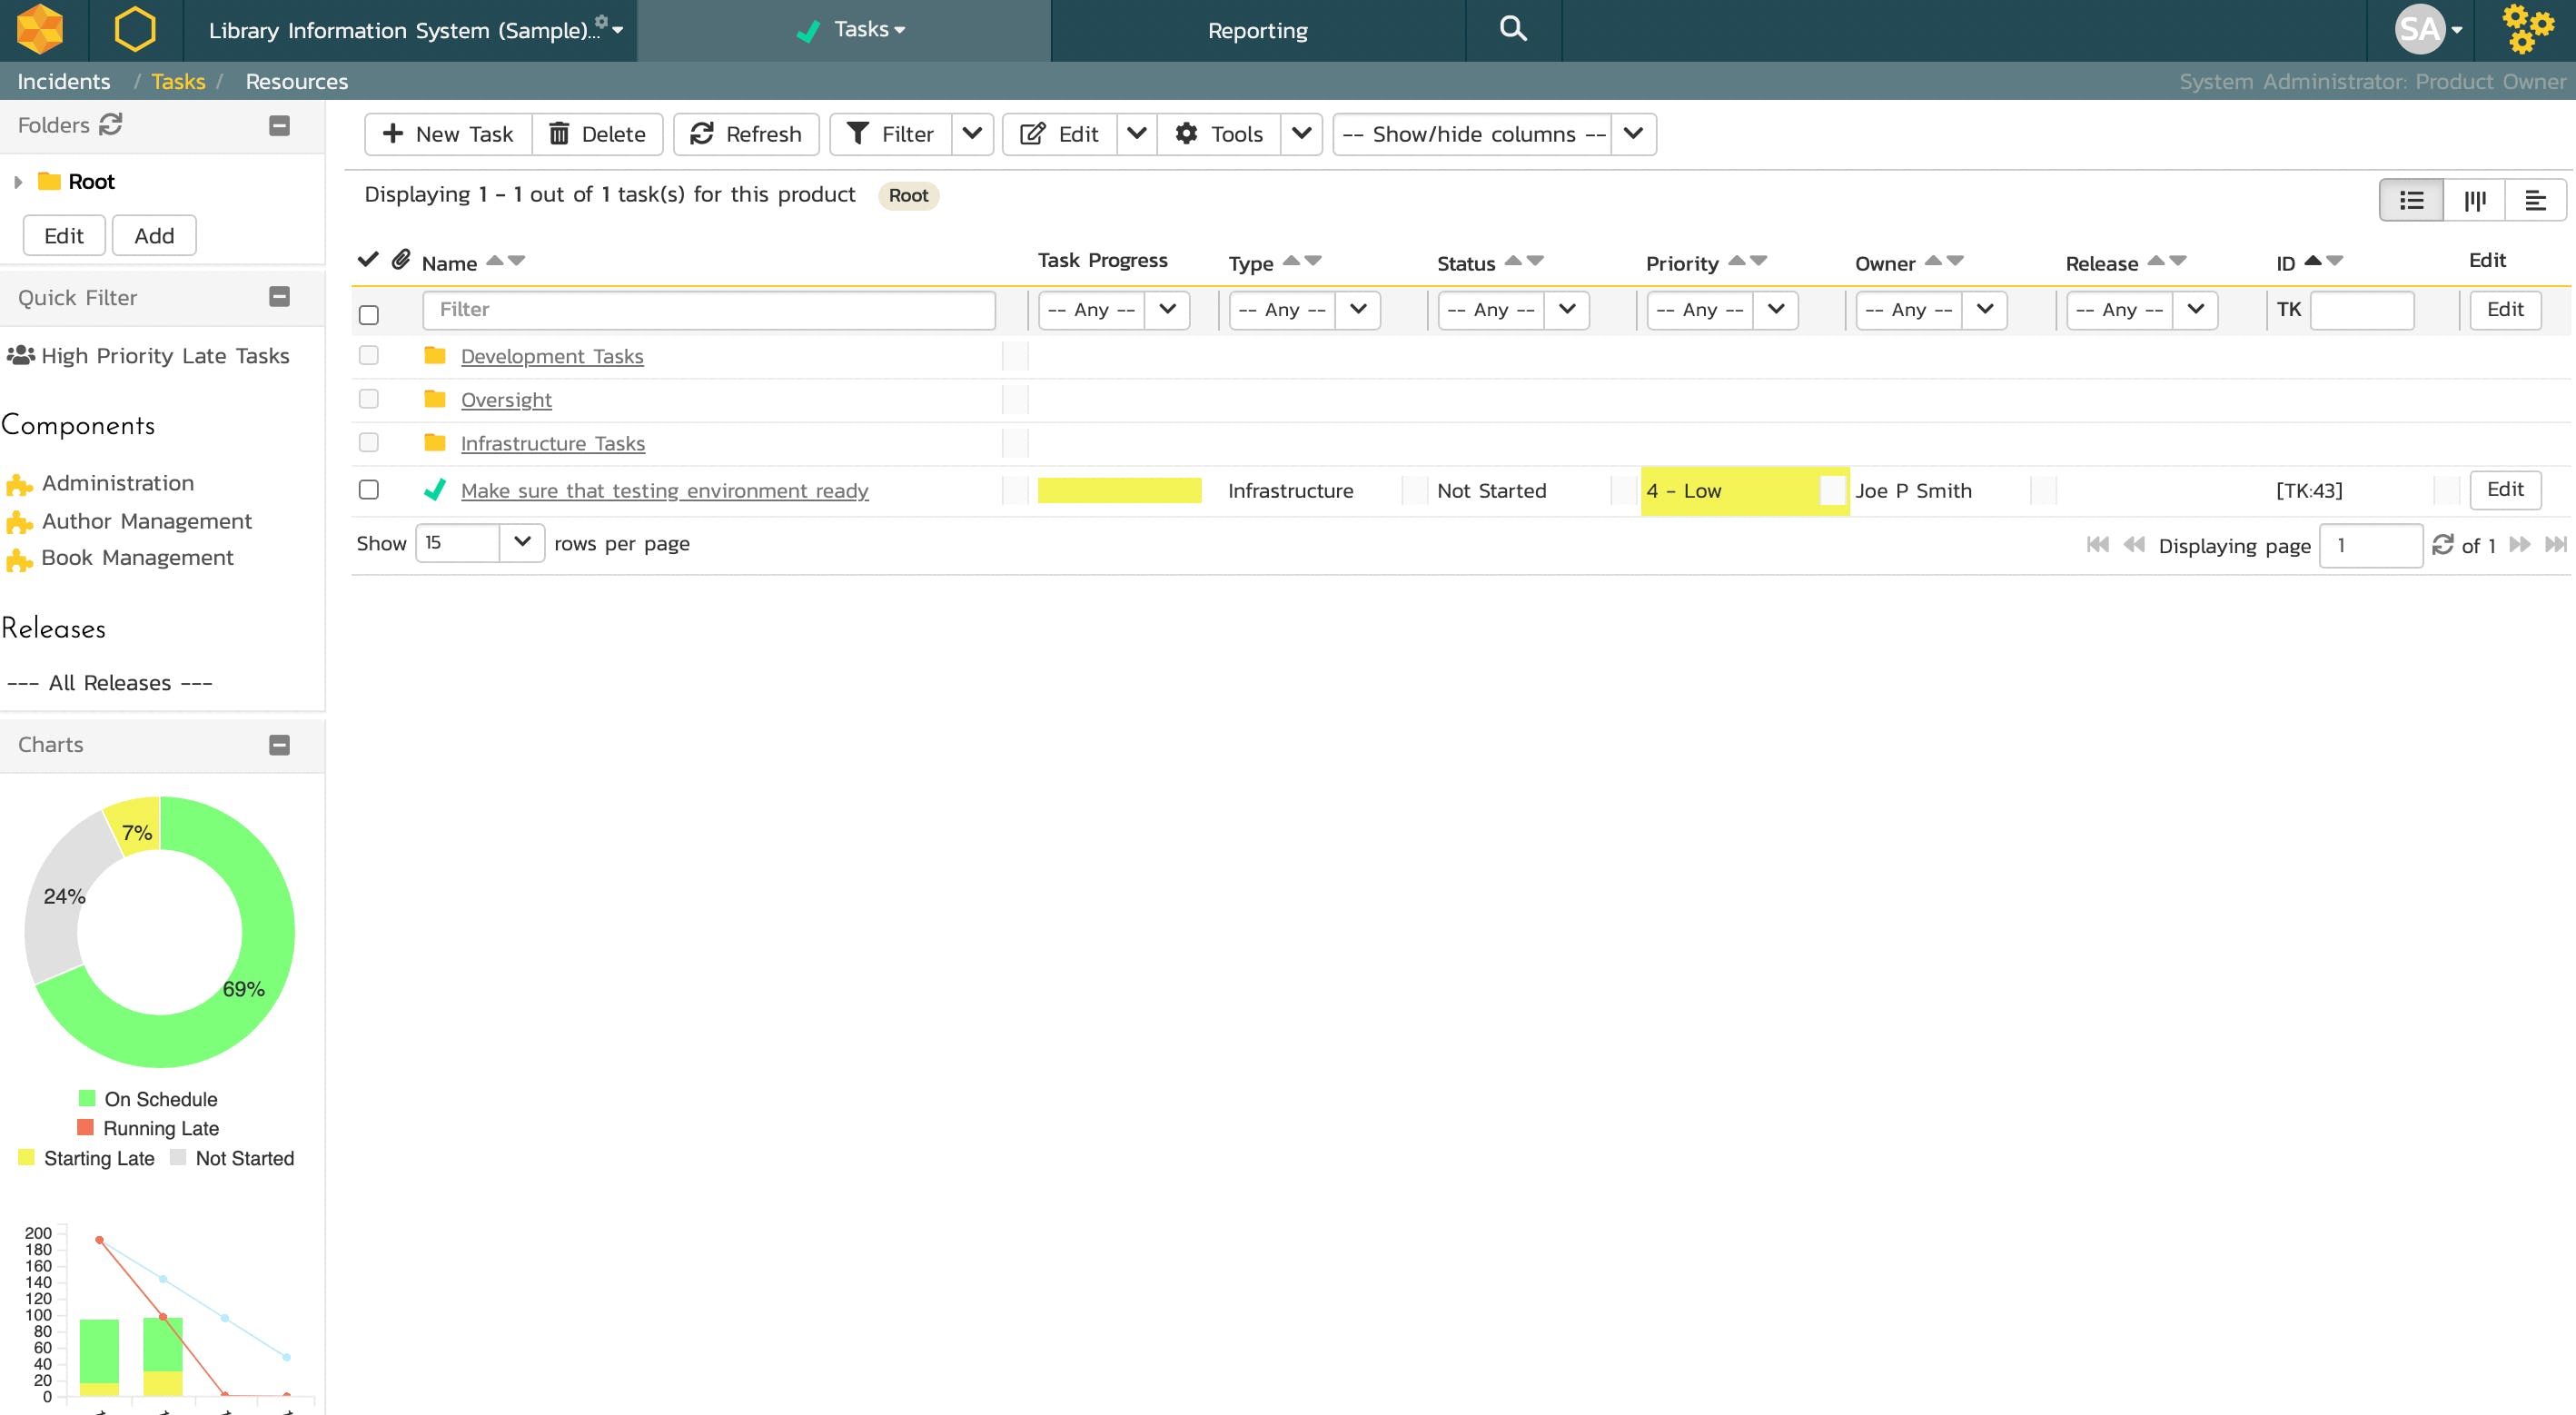Toggle the select-all checkbox in filter row
The width and height of the screenshot is (2576, 1415).
click(369, 315)
